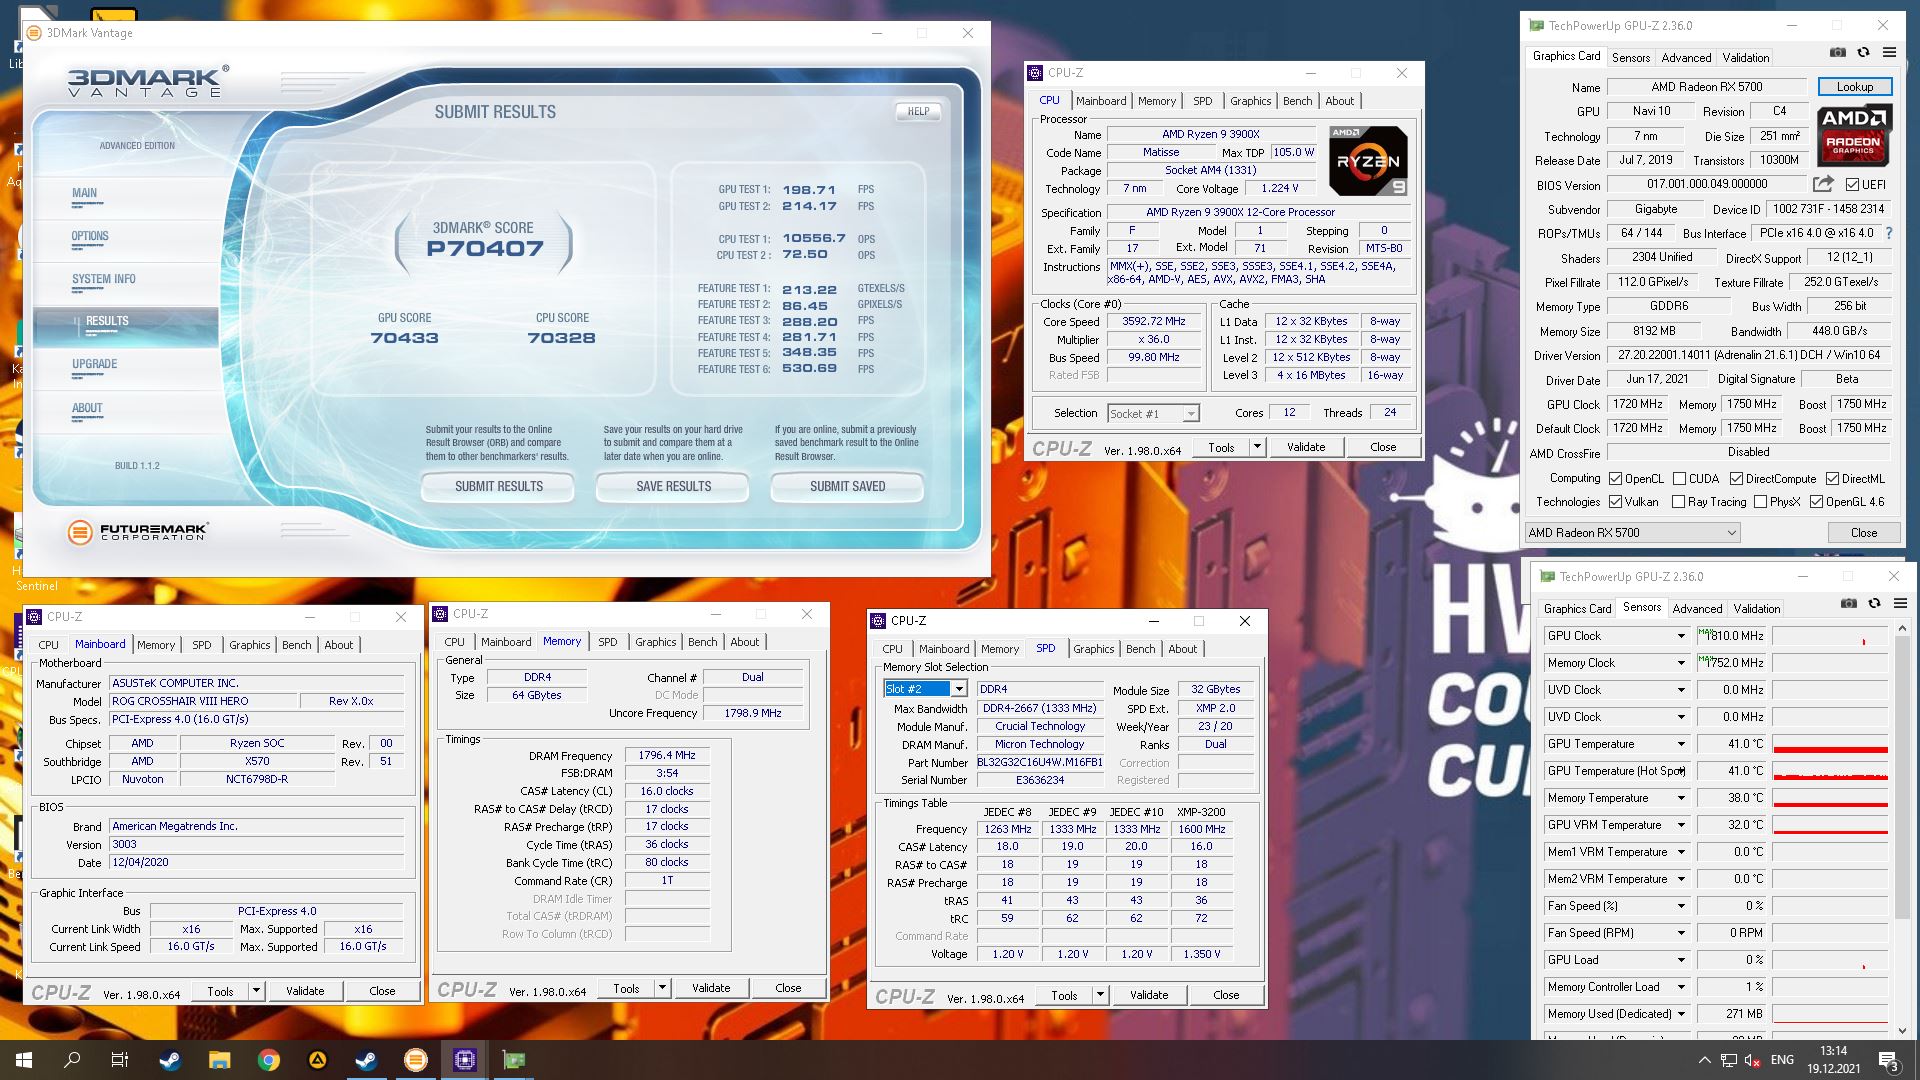Open Task View on the taskbar
Viewport: 1920px width, 1080px height.
120,1060
